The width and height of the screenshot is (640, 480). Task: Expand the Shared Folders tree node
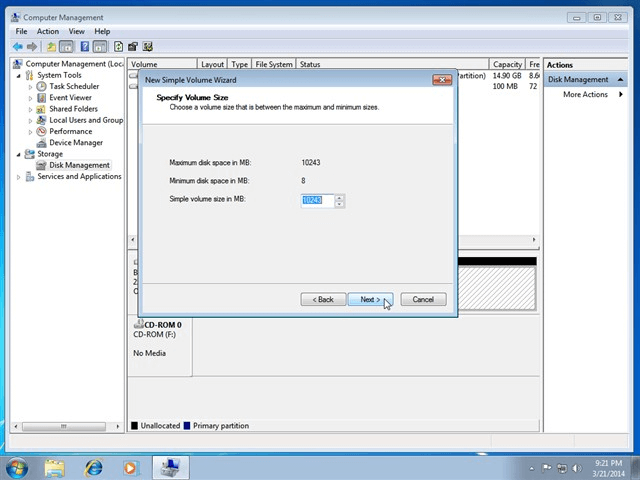tap(30, 109)
